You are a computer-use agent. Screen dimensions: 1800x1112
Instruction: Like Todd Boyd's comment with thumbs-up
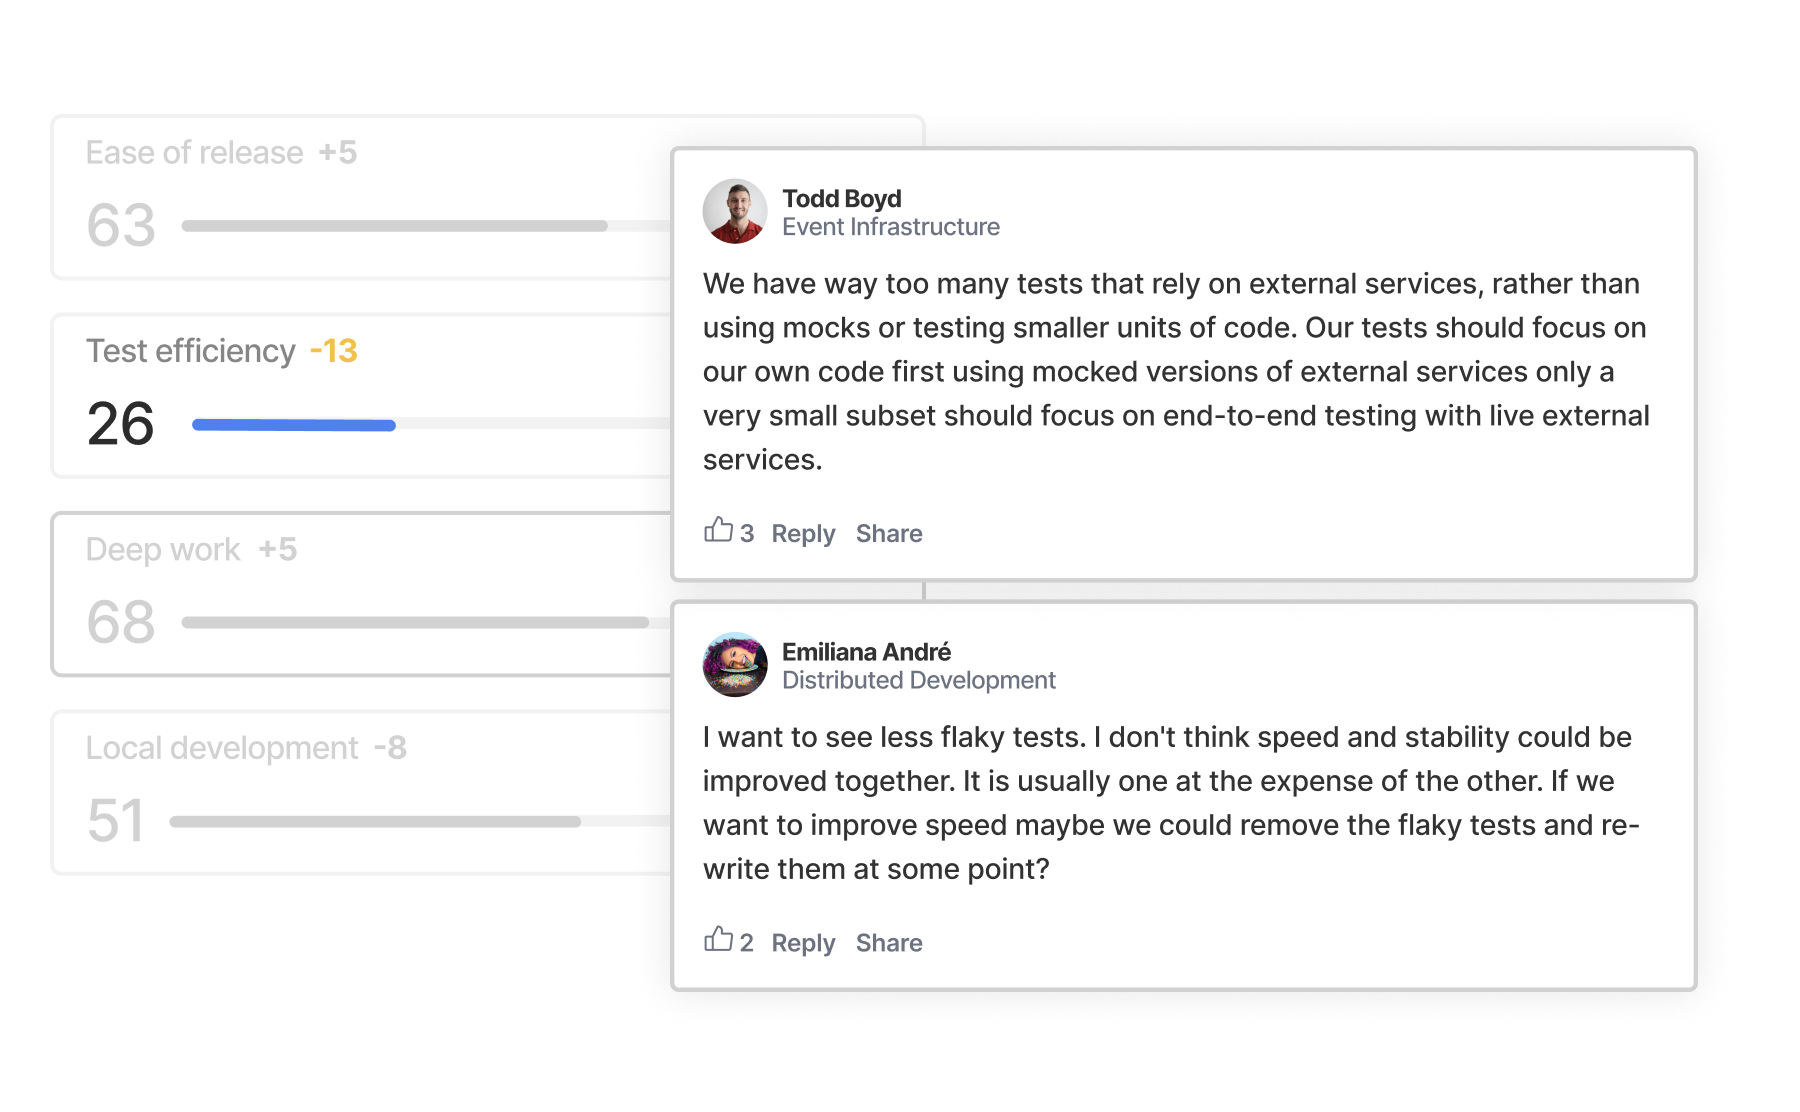718,531
